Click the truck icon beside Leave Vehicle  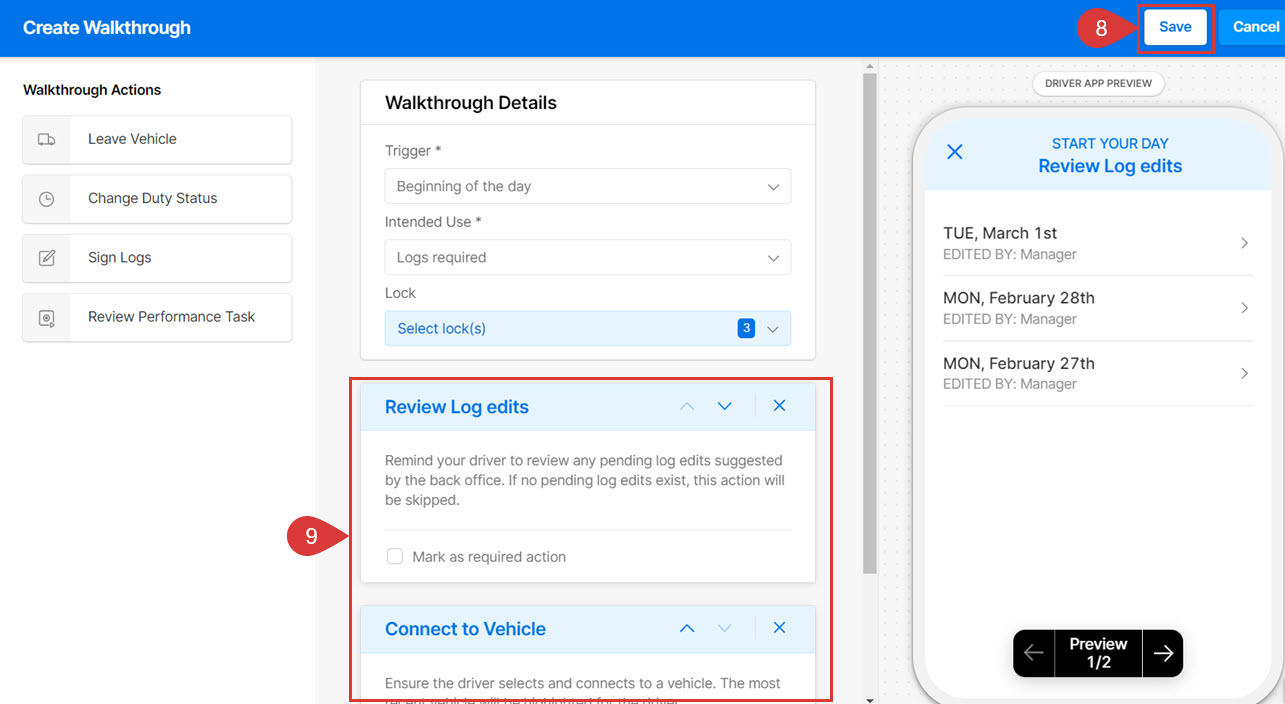(46, 140)
